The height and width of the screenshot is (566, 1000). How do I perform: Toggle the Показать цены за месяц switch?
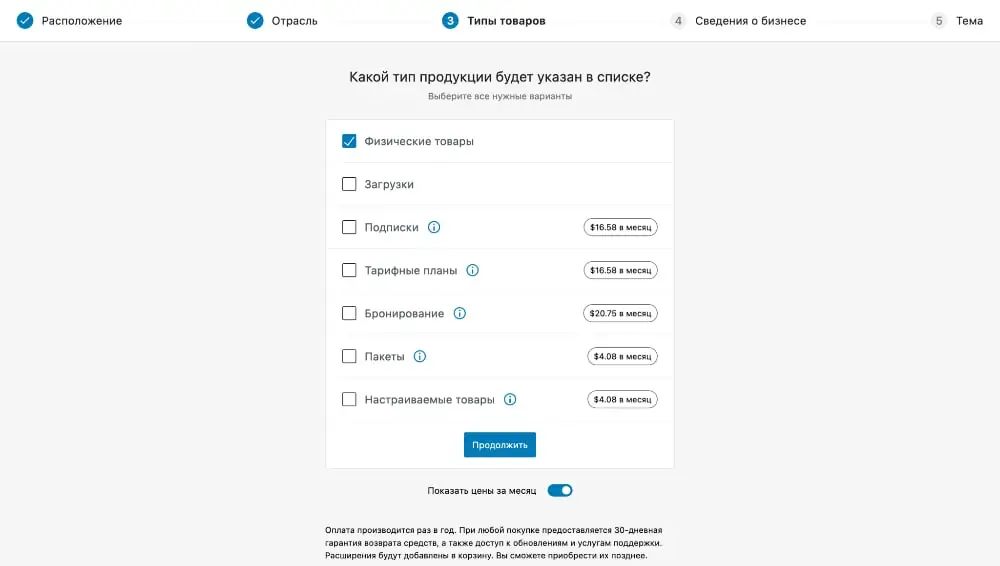tap(560, 491)
